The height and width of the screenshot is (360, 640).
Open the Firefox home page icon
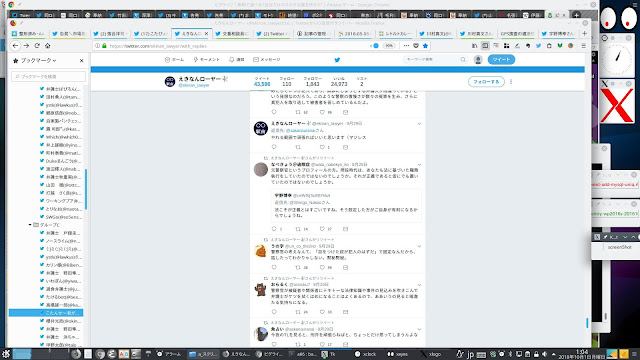[x=47, y=46]
